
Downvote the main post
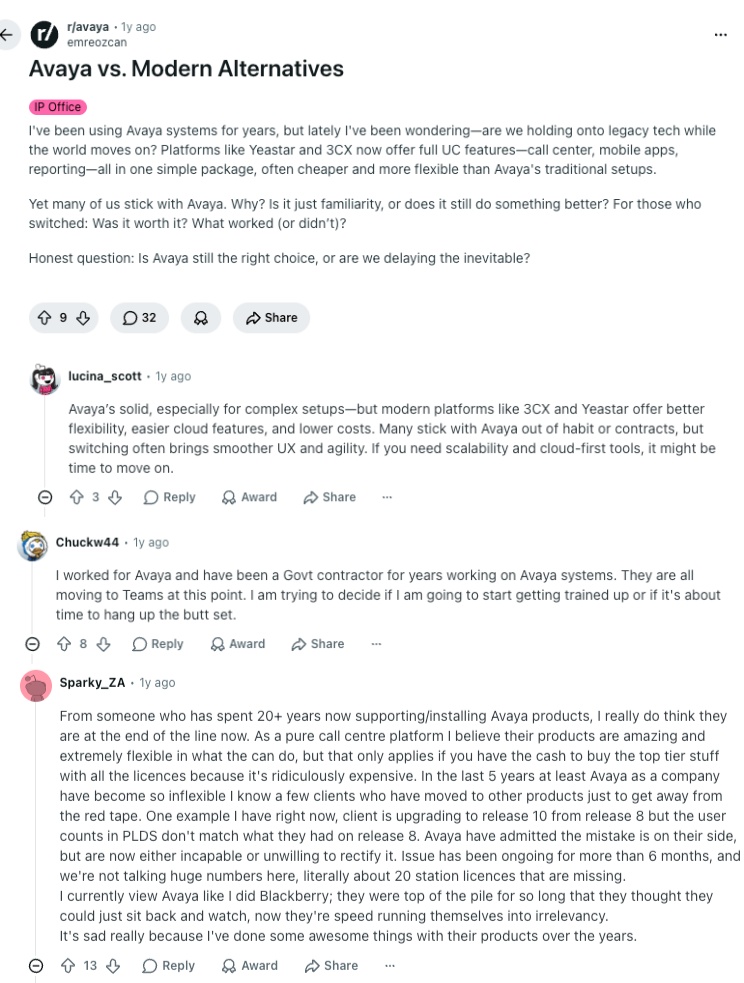pyautogui.click(x=83, y=318)
